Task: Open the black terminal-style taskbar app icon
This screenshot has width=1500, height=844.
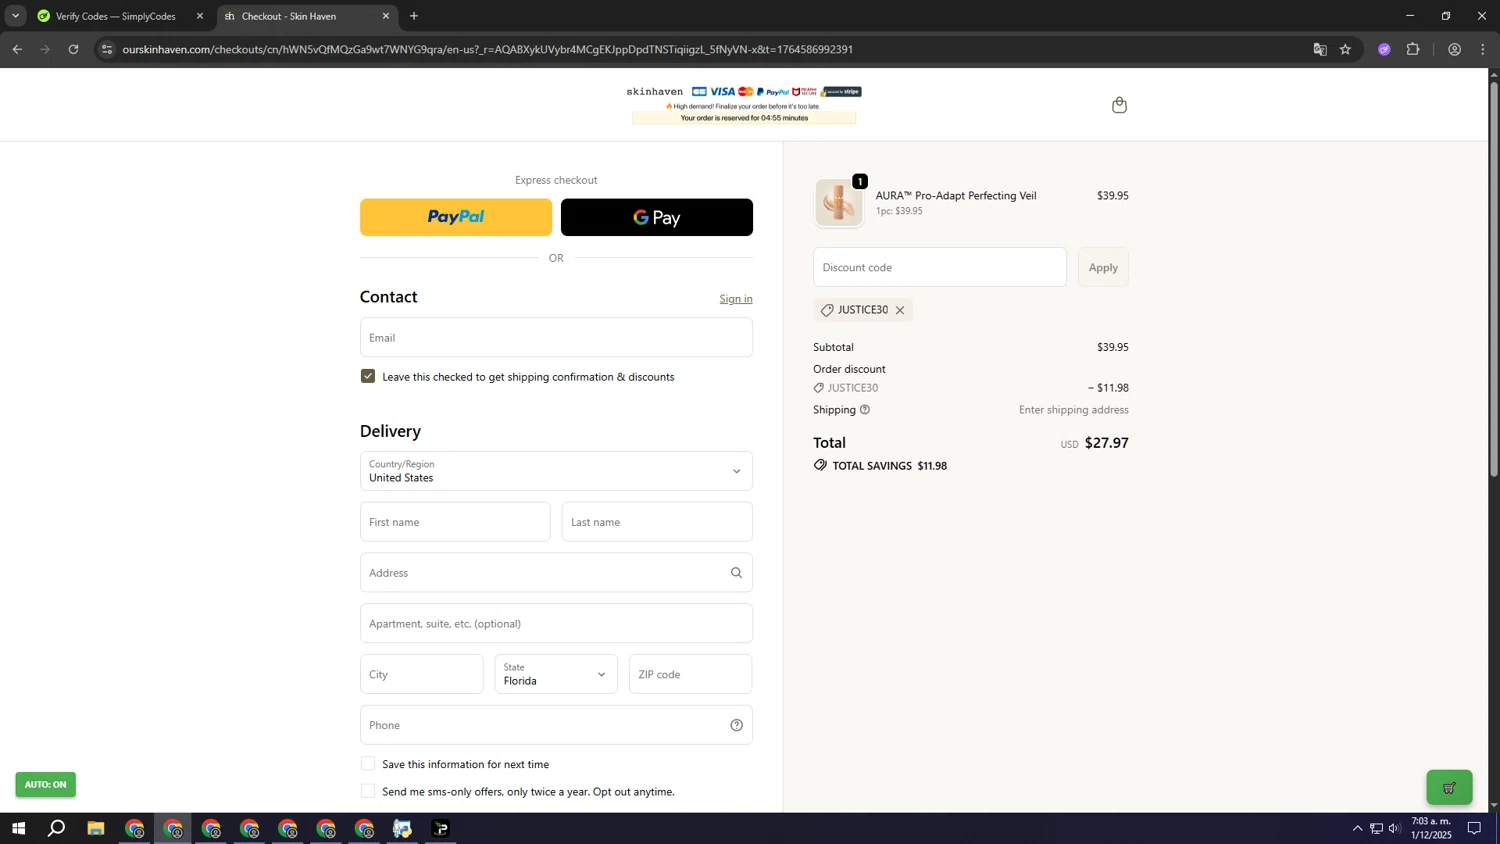Action: click(441, 829)
